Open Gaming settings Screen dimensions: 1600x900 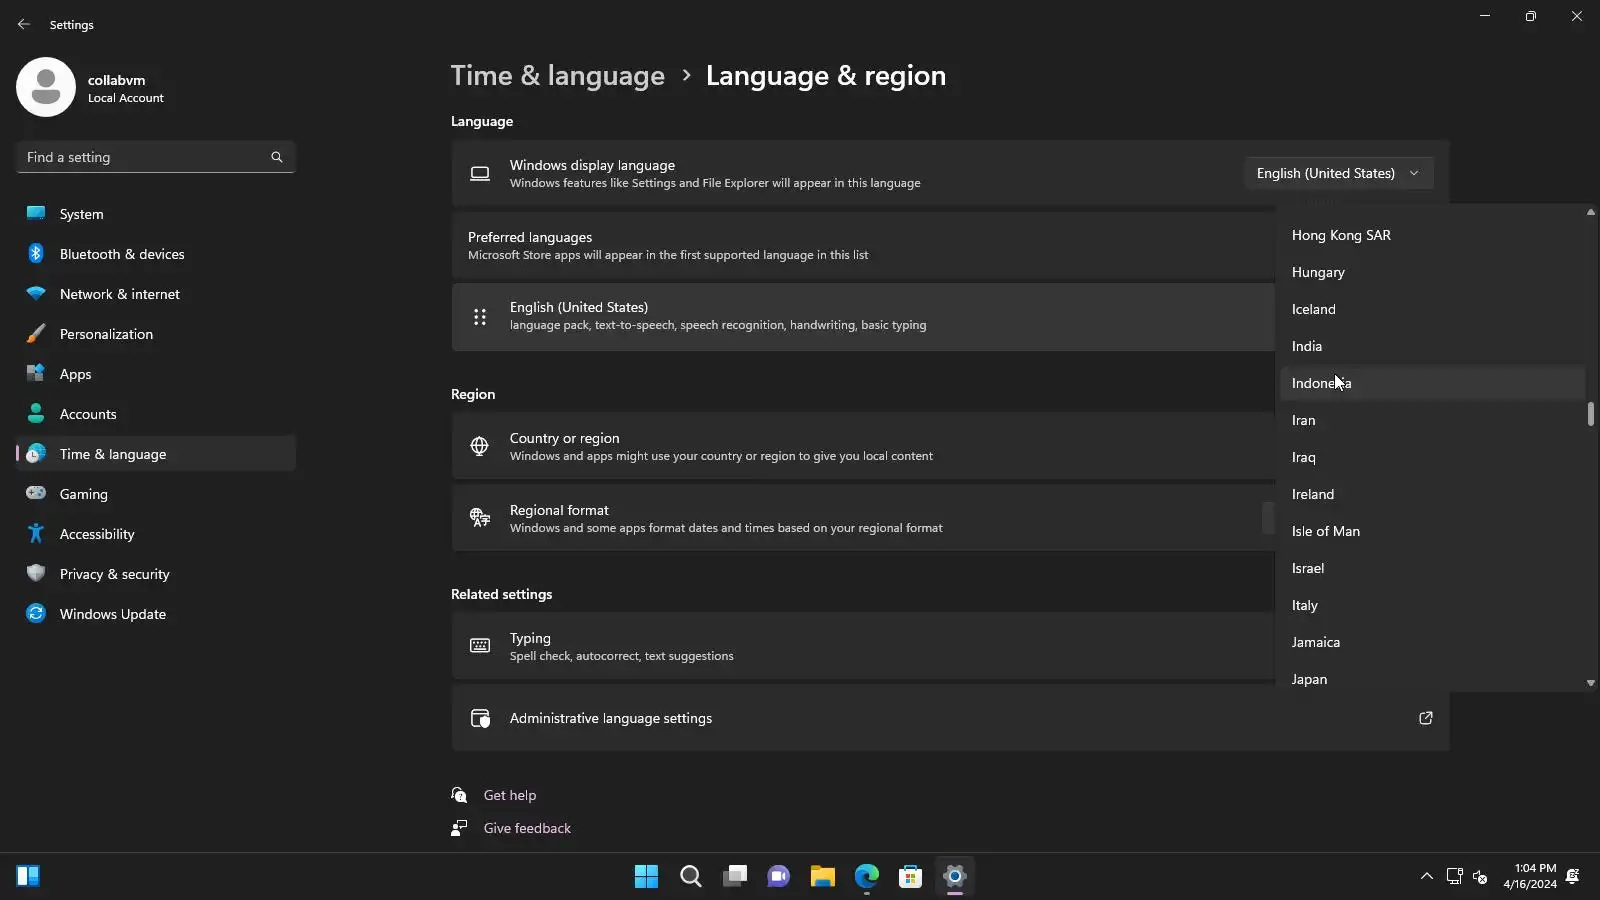156,494
